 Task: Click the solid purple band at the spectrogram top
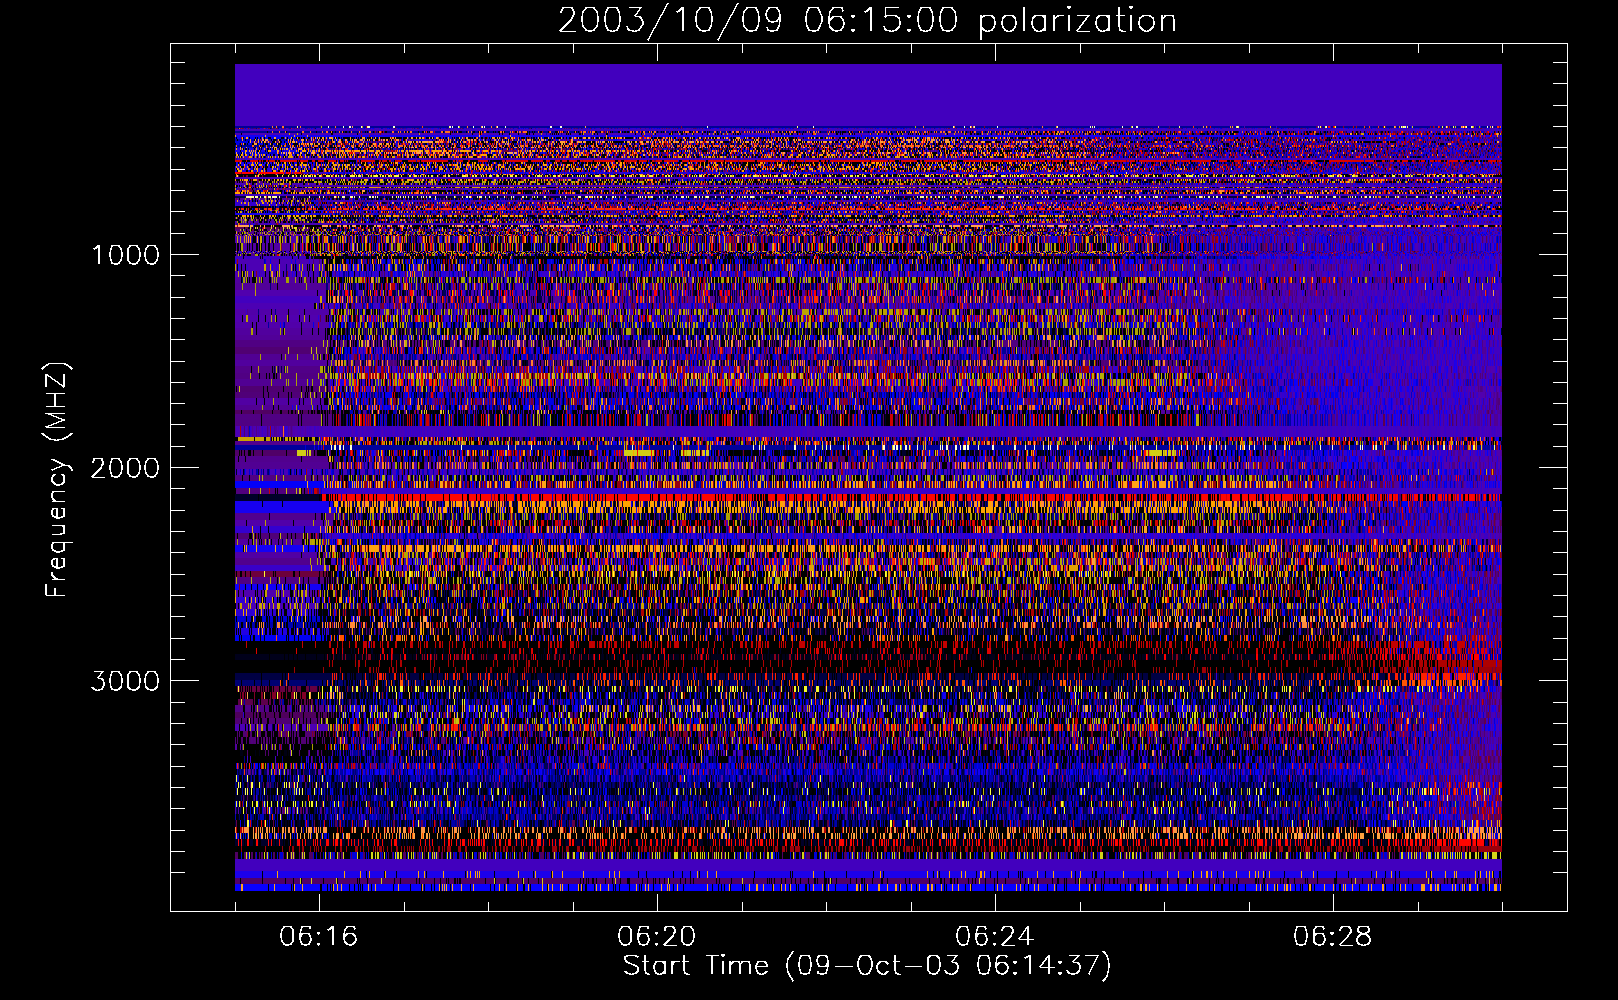click(x=868, y=95)
